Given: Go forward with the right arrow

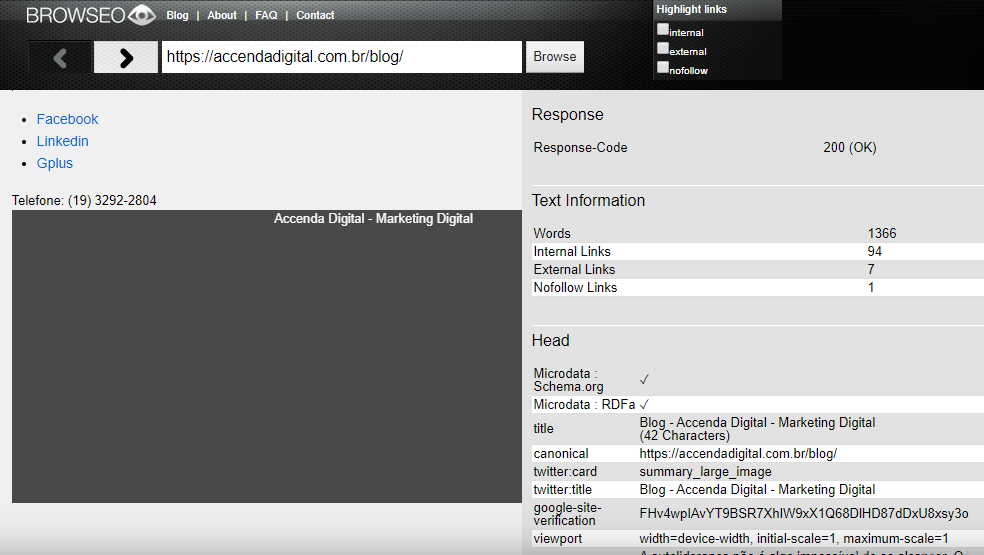Looking at the screenshot, I should [x=126, y=58].
